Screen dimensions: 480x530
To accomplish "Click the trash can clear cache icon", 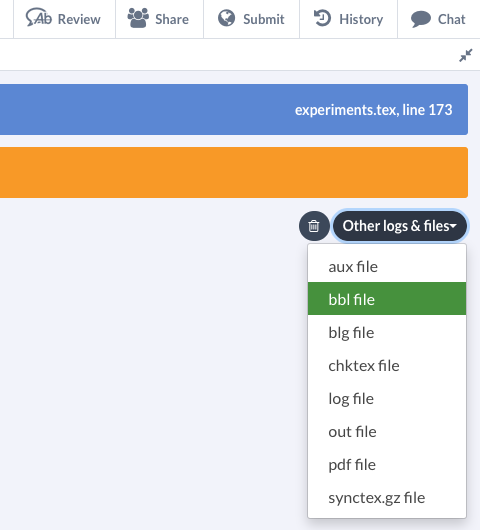I will pos(314,226).
